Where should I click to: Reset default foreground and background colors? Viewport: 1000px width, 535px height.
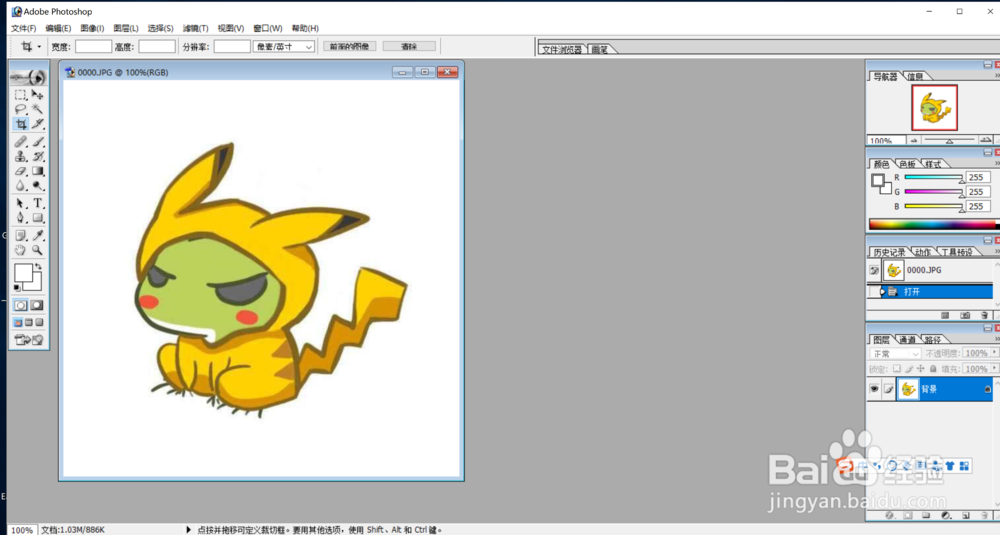[17, 288]
